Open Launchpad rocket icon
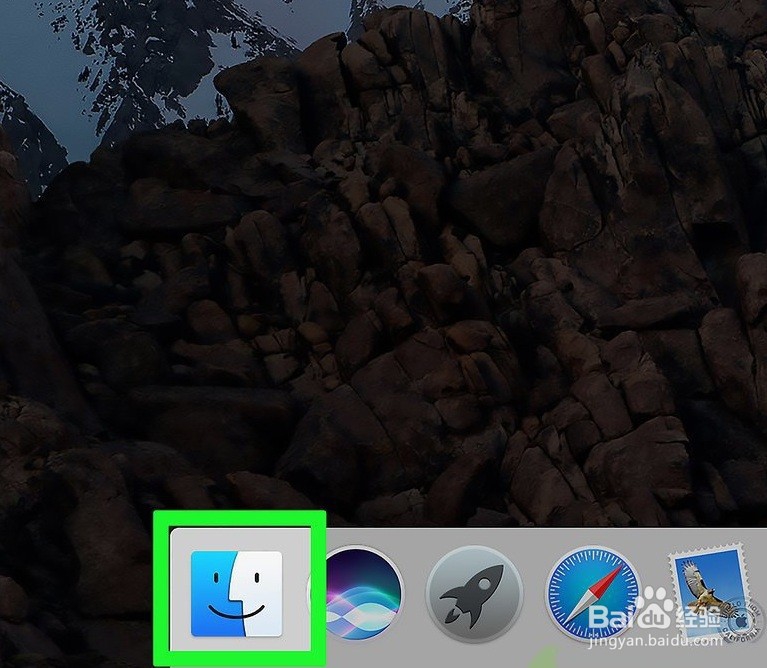Viewport: 767px width, 668px height. (474, 594)
